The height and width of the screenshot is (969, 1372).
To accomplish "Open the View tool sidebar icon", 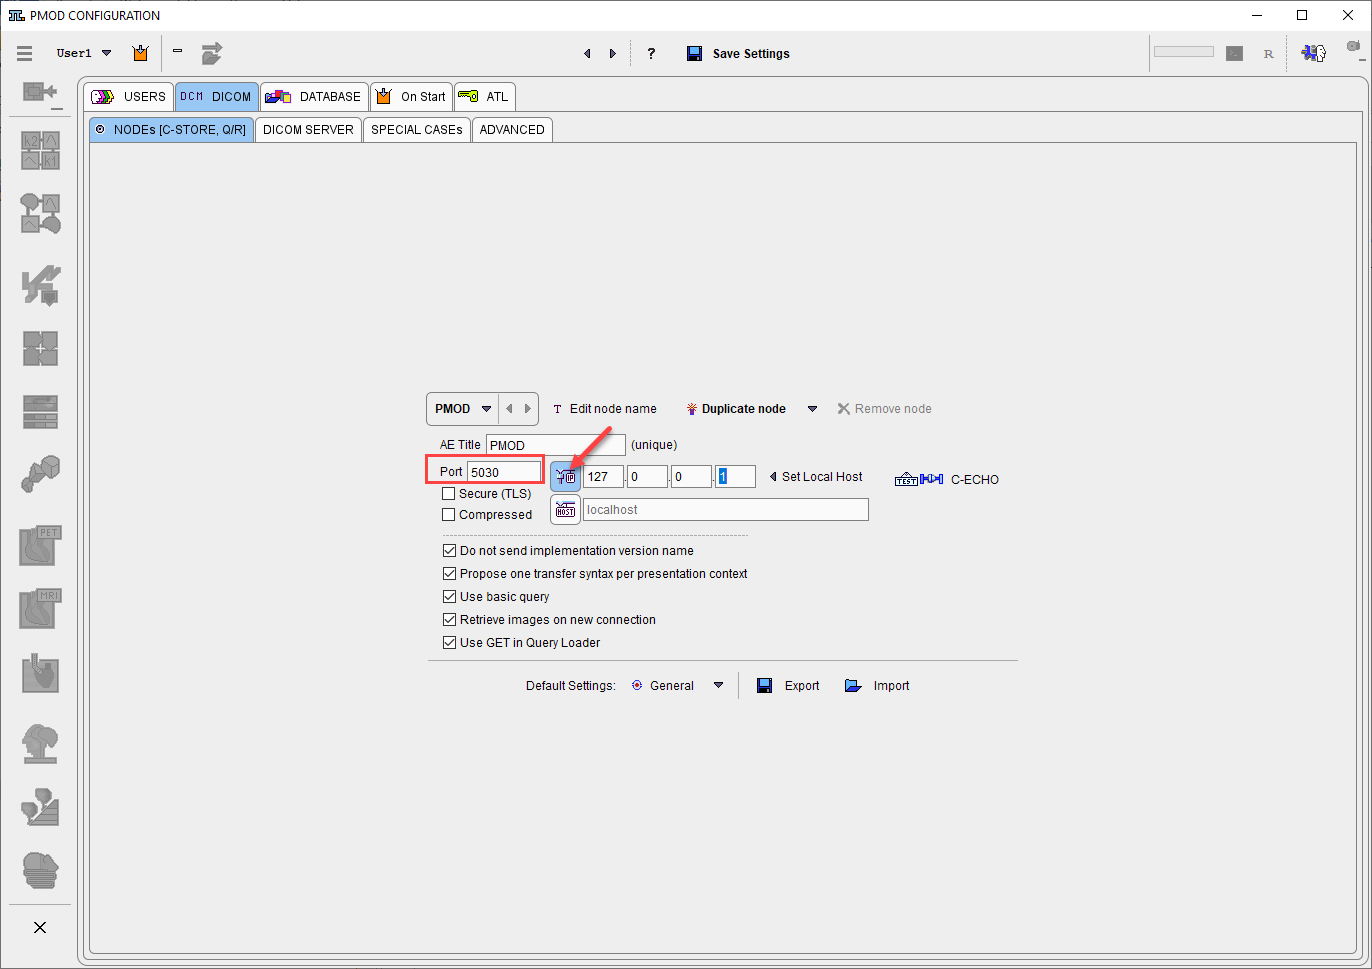I will (40, 93).
